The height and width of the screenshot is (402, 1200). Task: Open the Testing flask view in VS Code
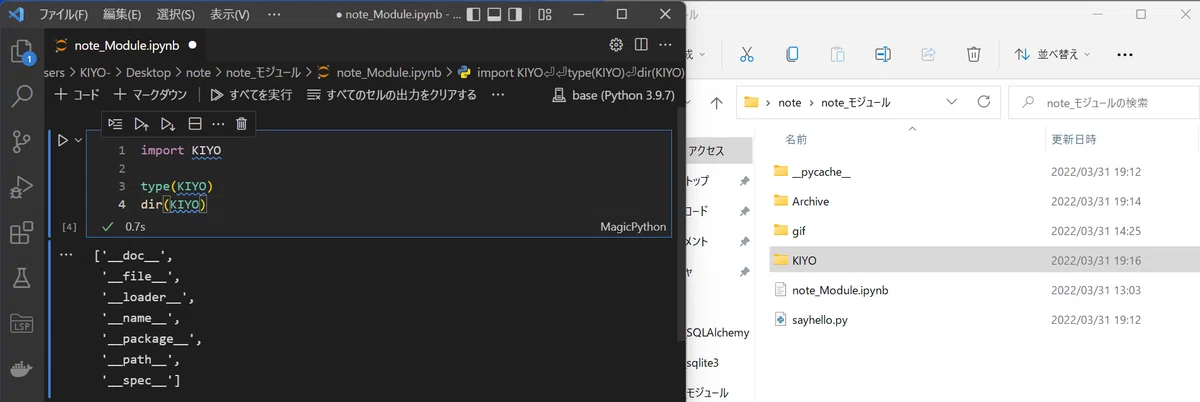[x=21, y=278]
